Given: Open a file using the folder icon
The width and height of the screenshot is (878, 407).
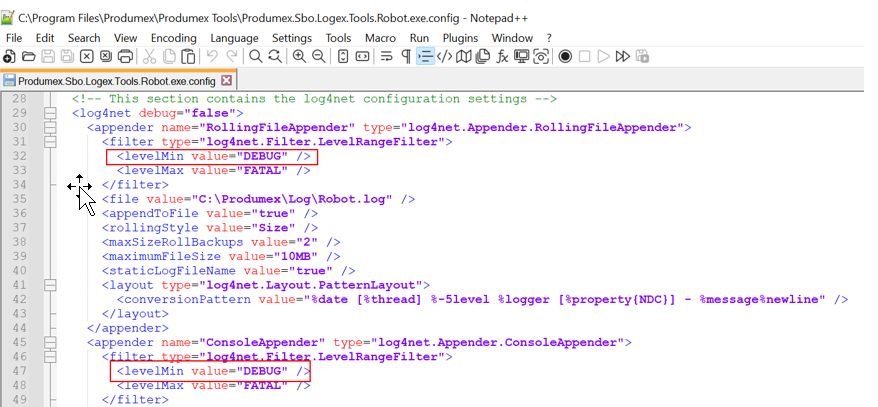Looking at the screenshot, I should (x=29, y=57).
